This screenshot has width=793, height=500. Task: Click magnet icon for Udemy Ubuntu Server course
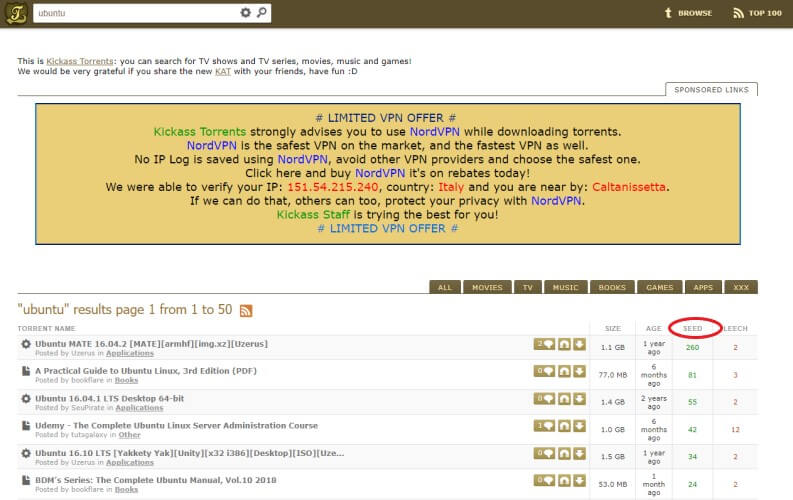564,426
